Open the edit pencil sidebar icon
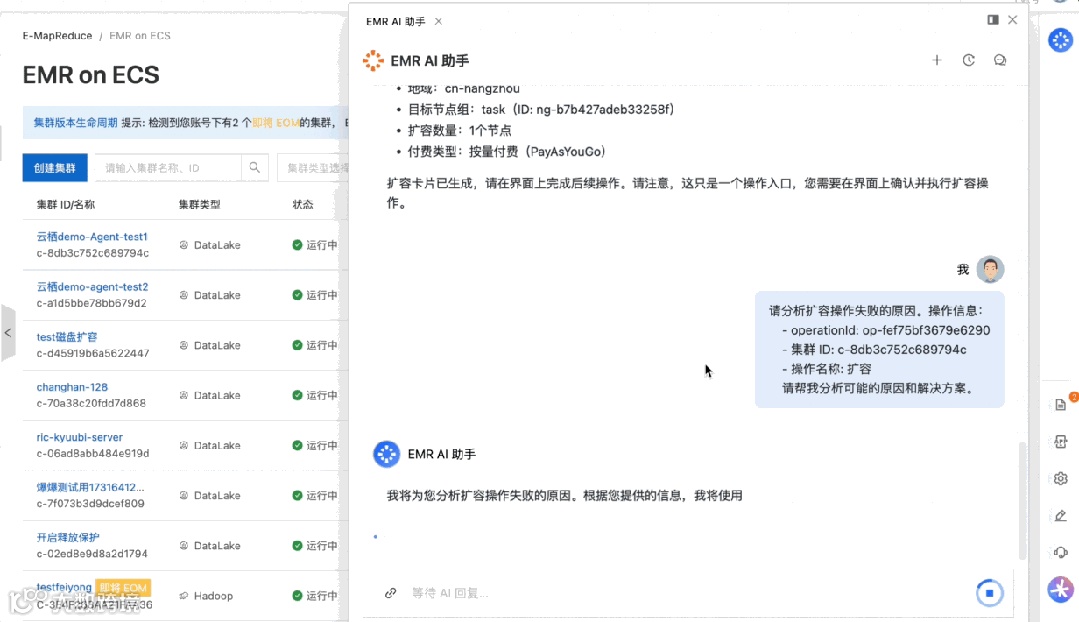 1060,515
